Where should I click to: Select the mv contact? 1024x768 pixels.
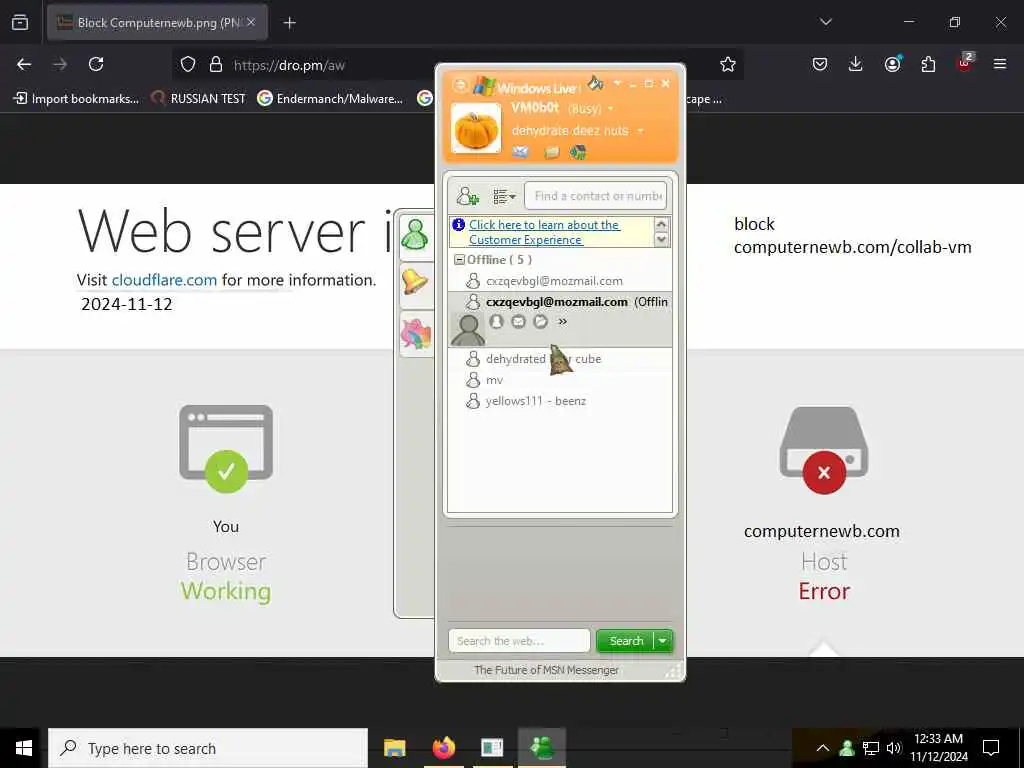(494, 380)
